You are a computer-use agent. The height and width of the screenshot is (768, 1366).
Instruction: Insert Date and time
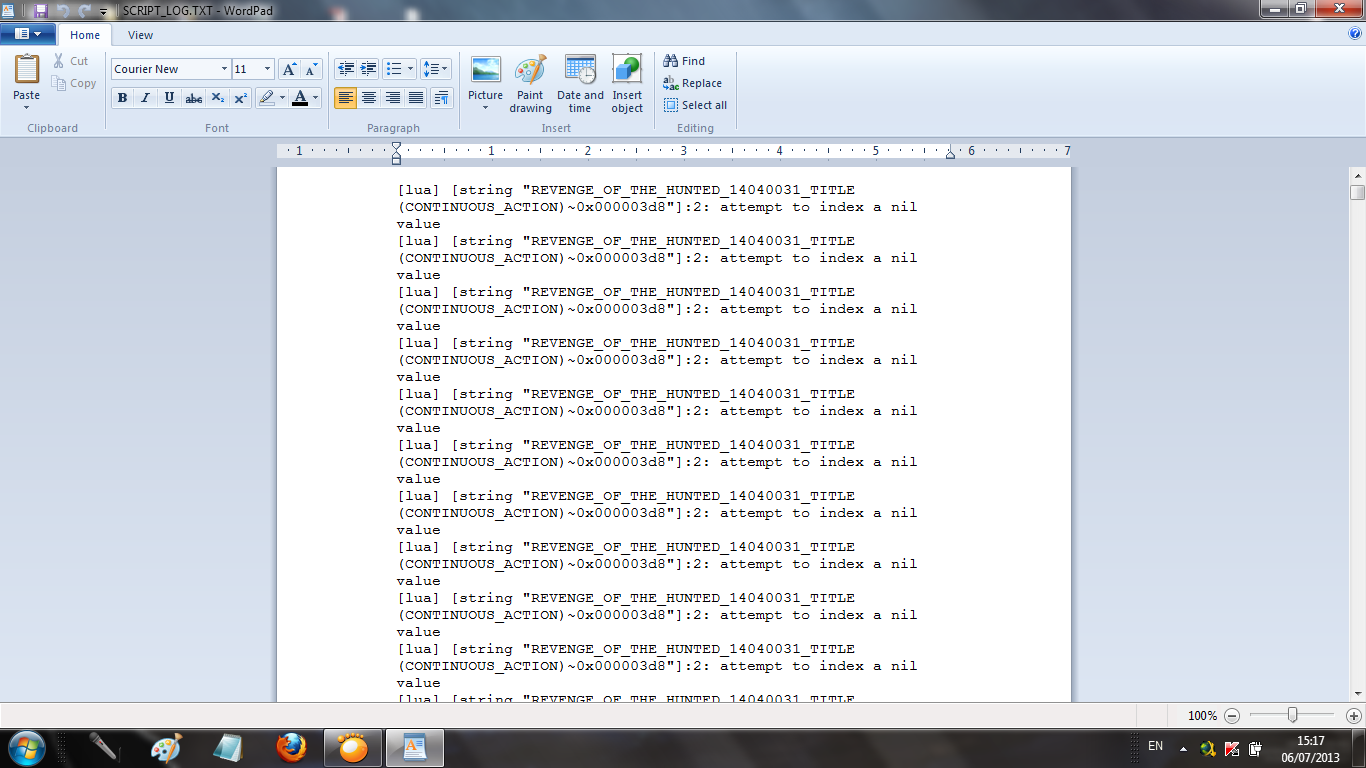580,72
